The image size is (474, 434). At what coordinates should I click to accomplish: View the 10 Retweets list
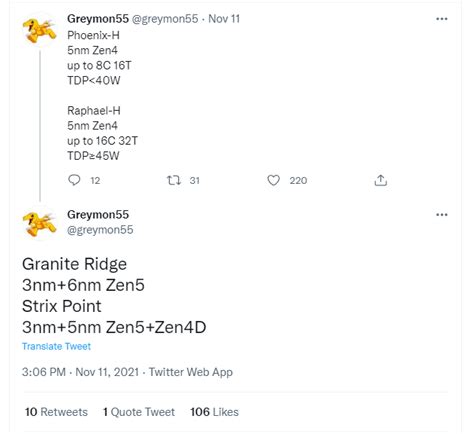56,412
